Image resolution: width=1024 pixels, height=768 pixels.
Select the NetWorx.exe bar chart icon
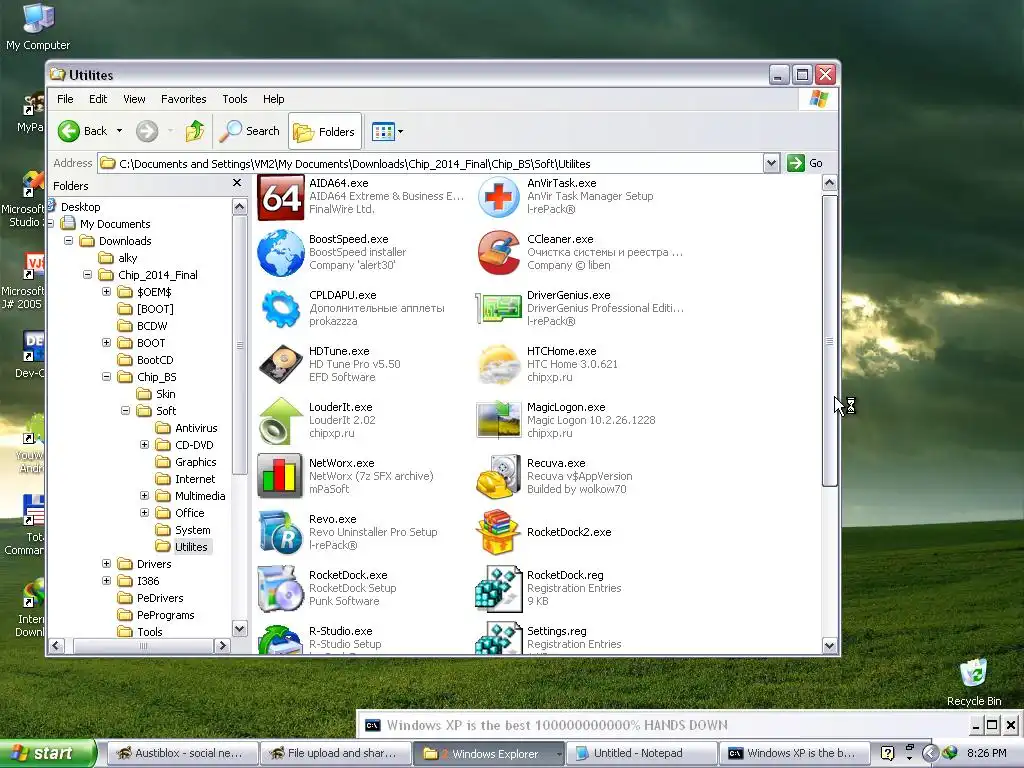pyautogui.click(x=281, y=476)
